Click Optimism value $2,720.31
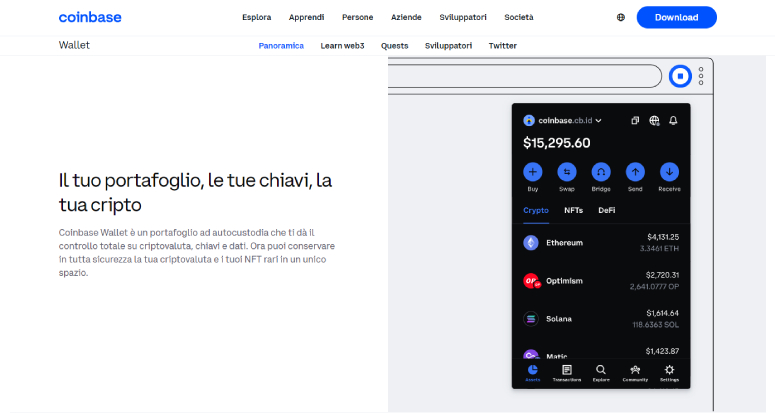 click(x=662, y=275)
